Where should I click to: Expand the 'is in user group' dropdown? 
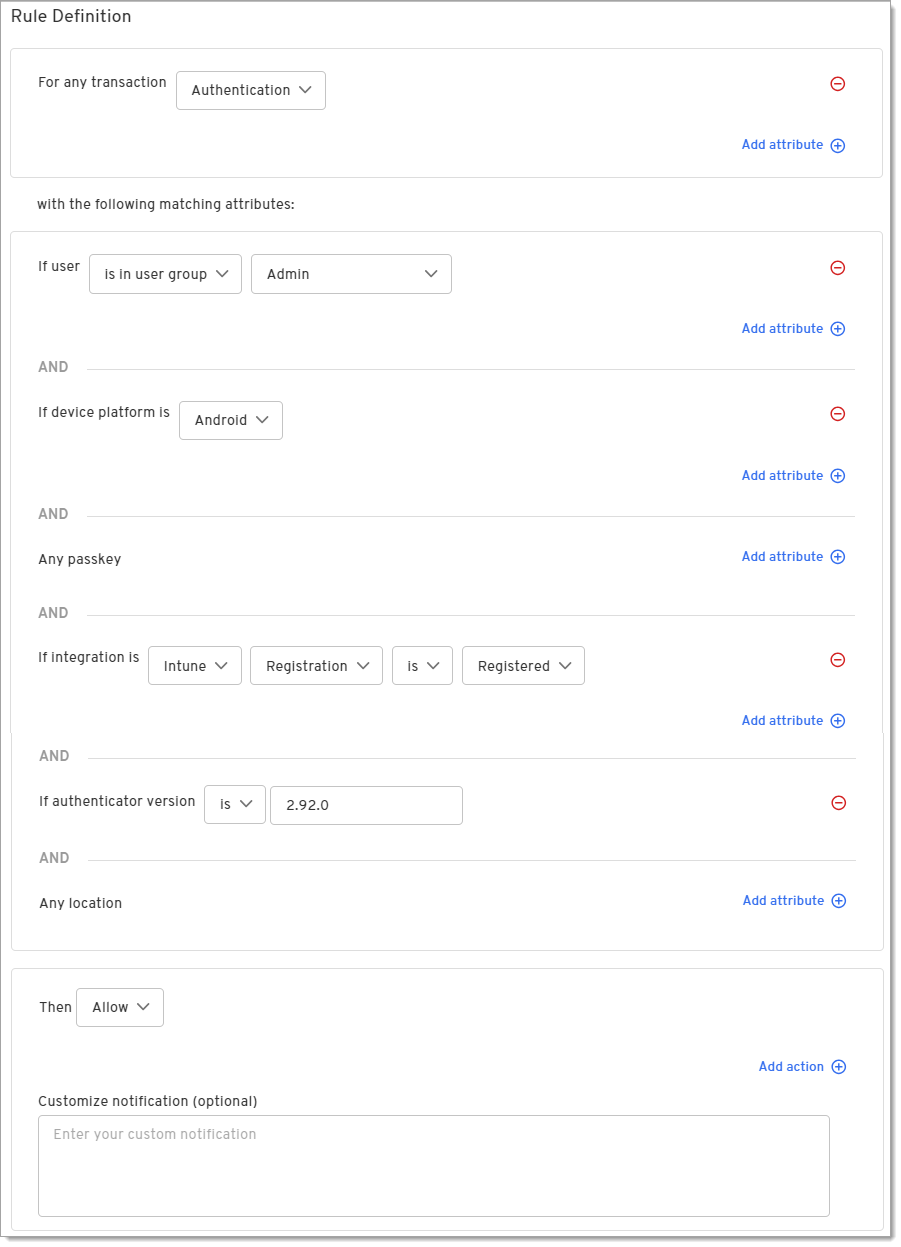[165, 274]
